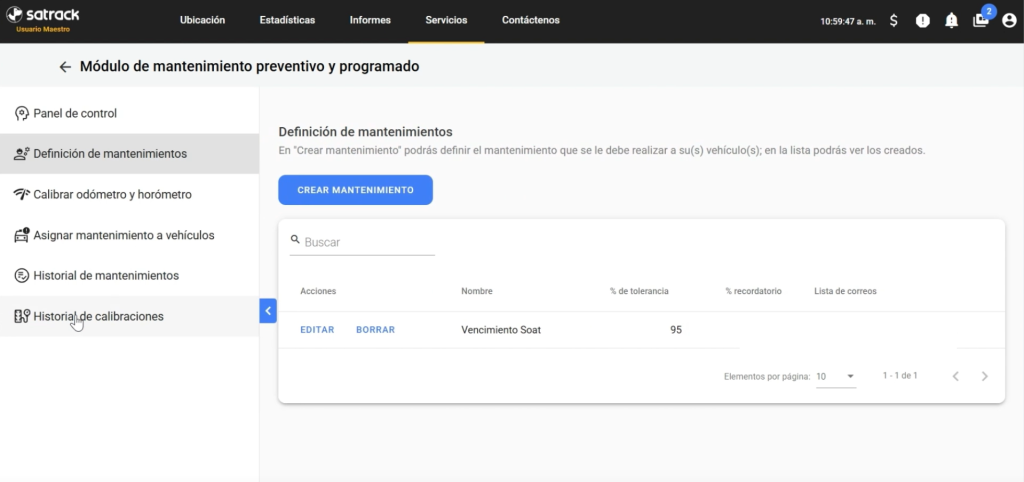Image resolution: width=1024 pixels, height=482 pixels.
Task: Select Panel de control in sidebar
Action: 129,114
